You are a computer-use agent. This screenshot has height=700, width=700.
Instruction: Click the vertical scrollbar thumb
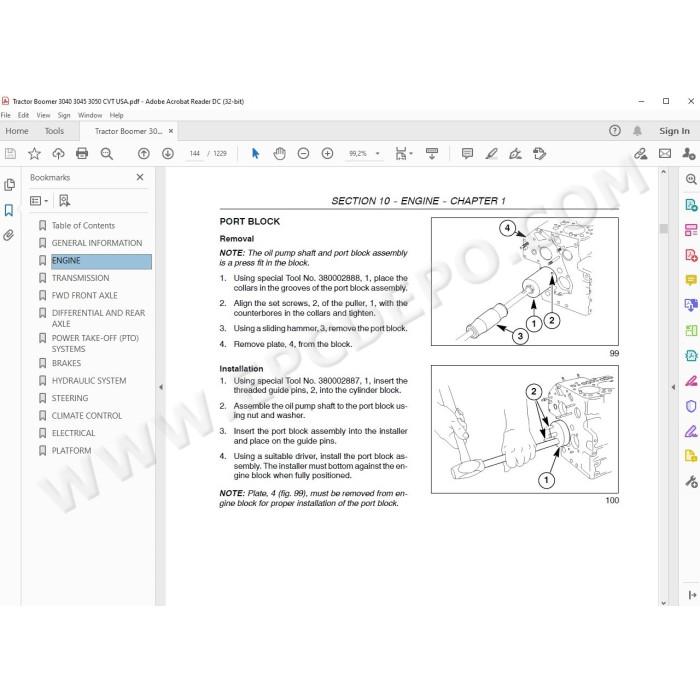[663, 228]
